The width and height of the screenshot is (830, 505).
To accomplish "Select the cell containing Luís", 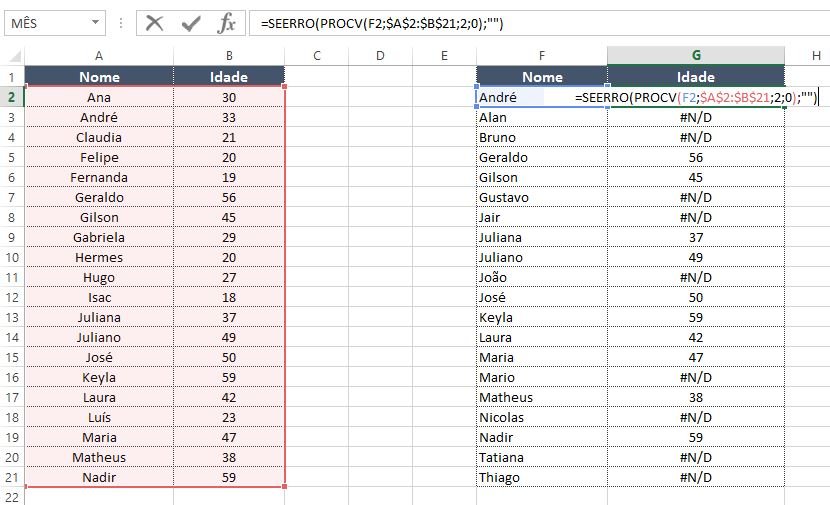I will click(x=99, y=417).
